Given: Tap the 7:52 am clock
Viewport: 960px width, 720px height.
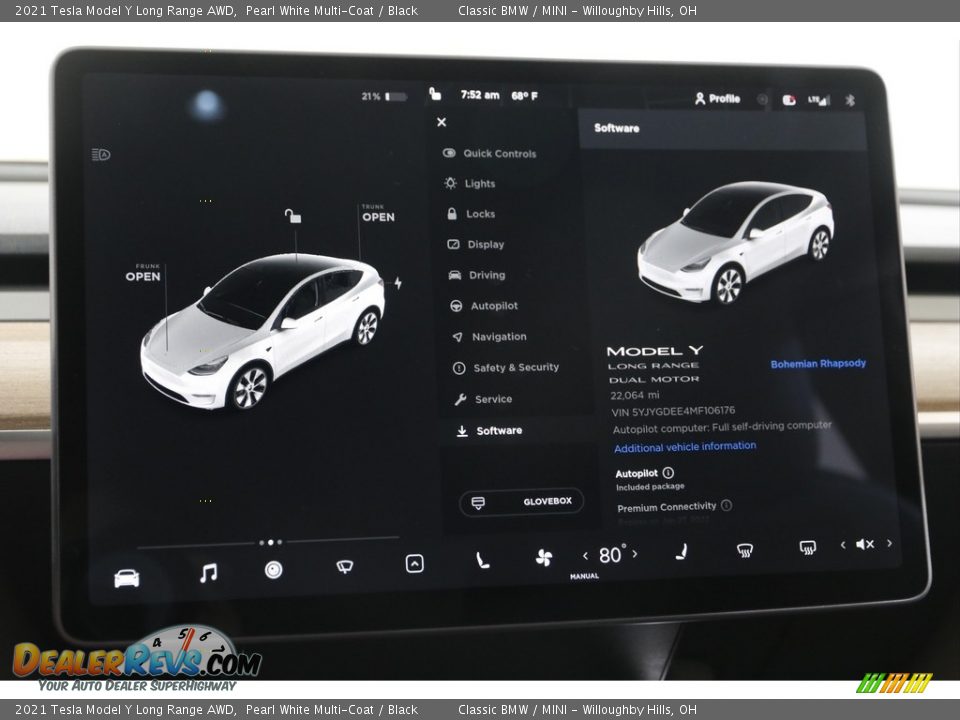Looking at the screenshot, I should click(479, 95).
